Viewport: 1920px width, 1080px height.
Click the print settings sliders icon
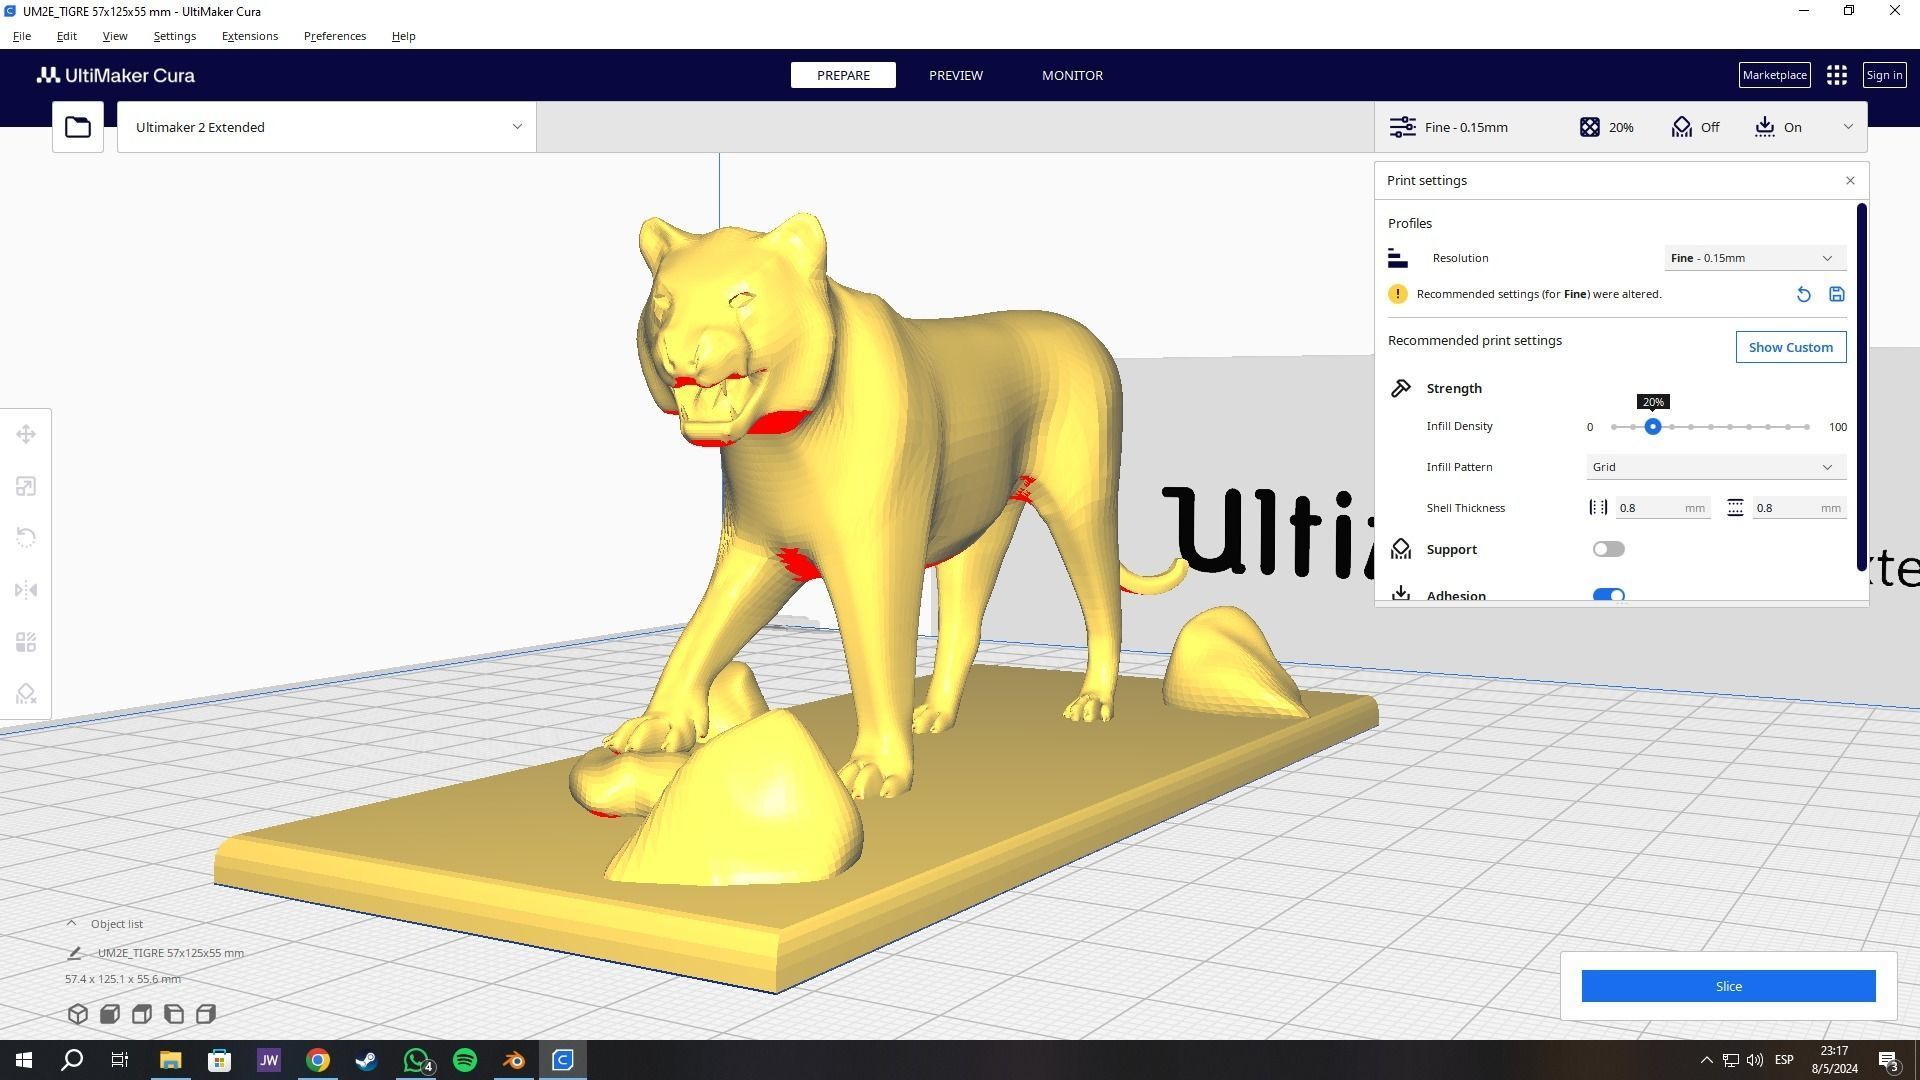tap(1402, 127)
